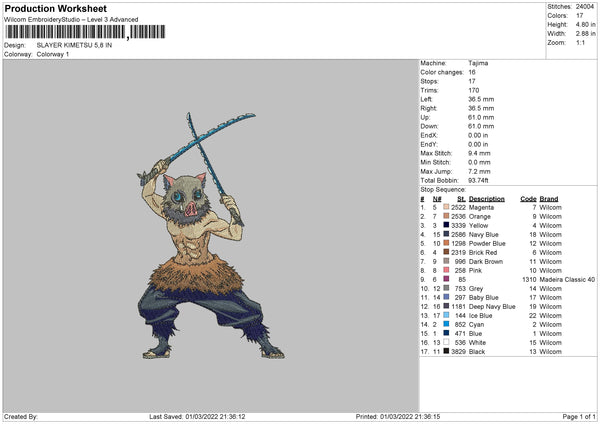This screenshot has width=600, height=424.
Task: Click code '1310' in the Madeira row
Action: pos(529,280)
